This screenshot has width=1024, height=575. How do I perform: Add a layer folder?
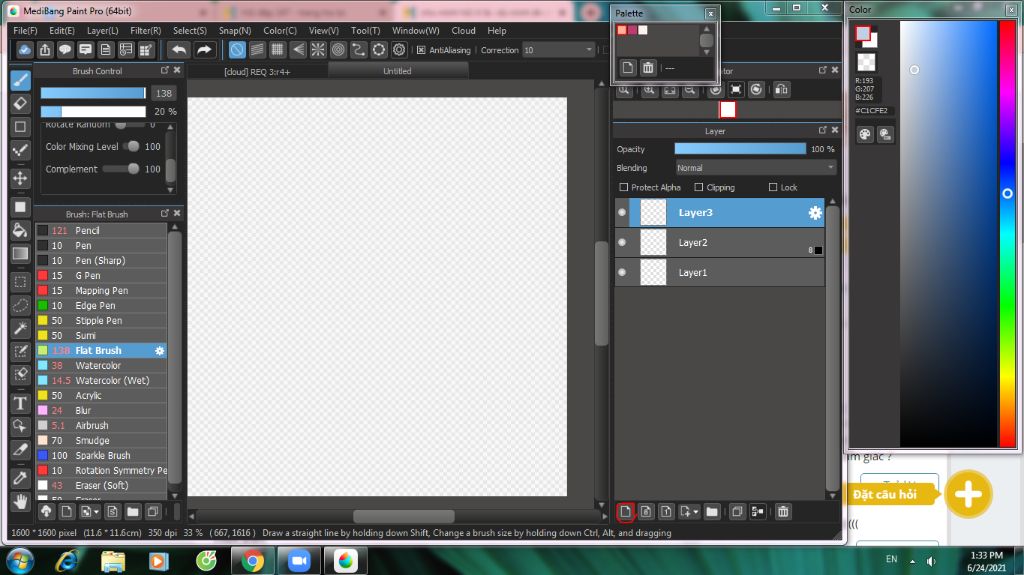712,512
